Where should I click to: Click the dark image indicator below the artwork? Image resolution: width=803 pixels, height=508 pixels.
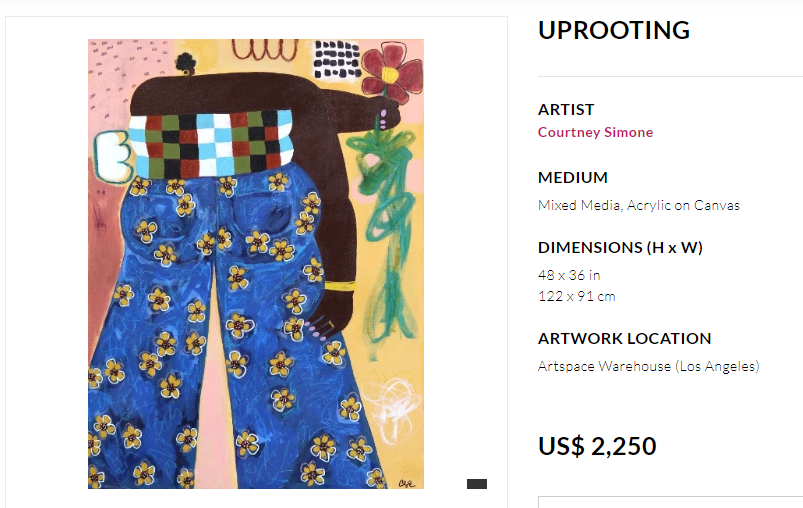coord(477,484)
